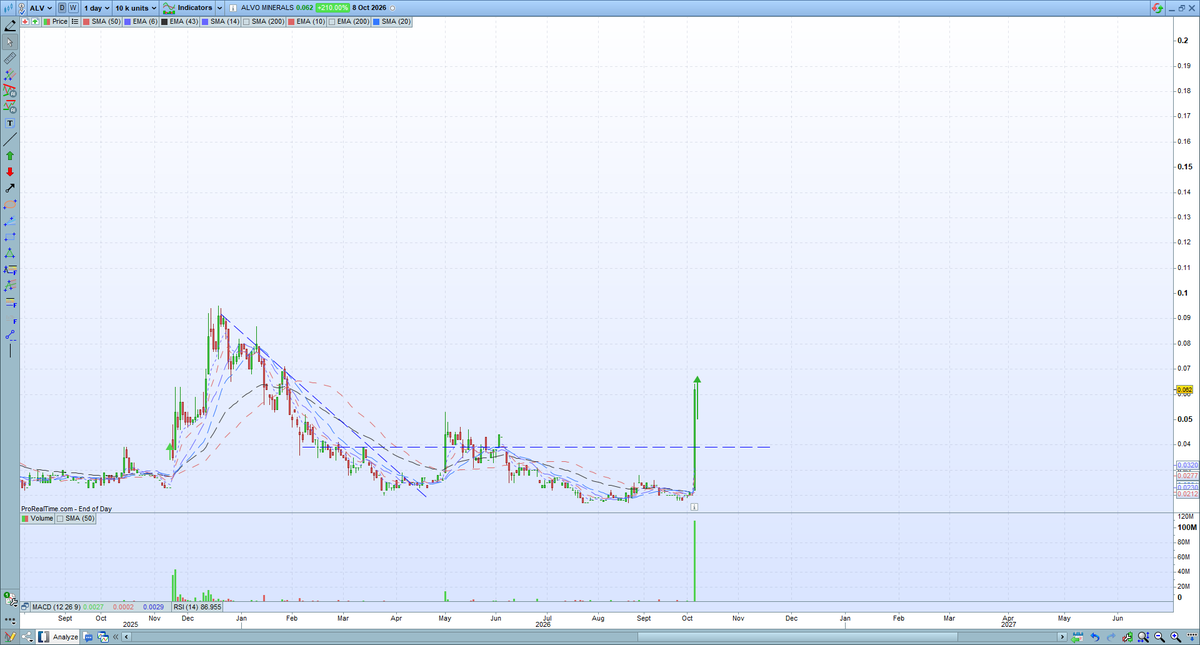Choose the ellipse drawing tool
Image resolution: width=1200 pixels, height=645 pixels.
[10, 205]
